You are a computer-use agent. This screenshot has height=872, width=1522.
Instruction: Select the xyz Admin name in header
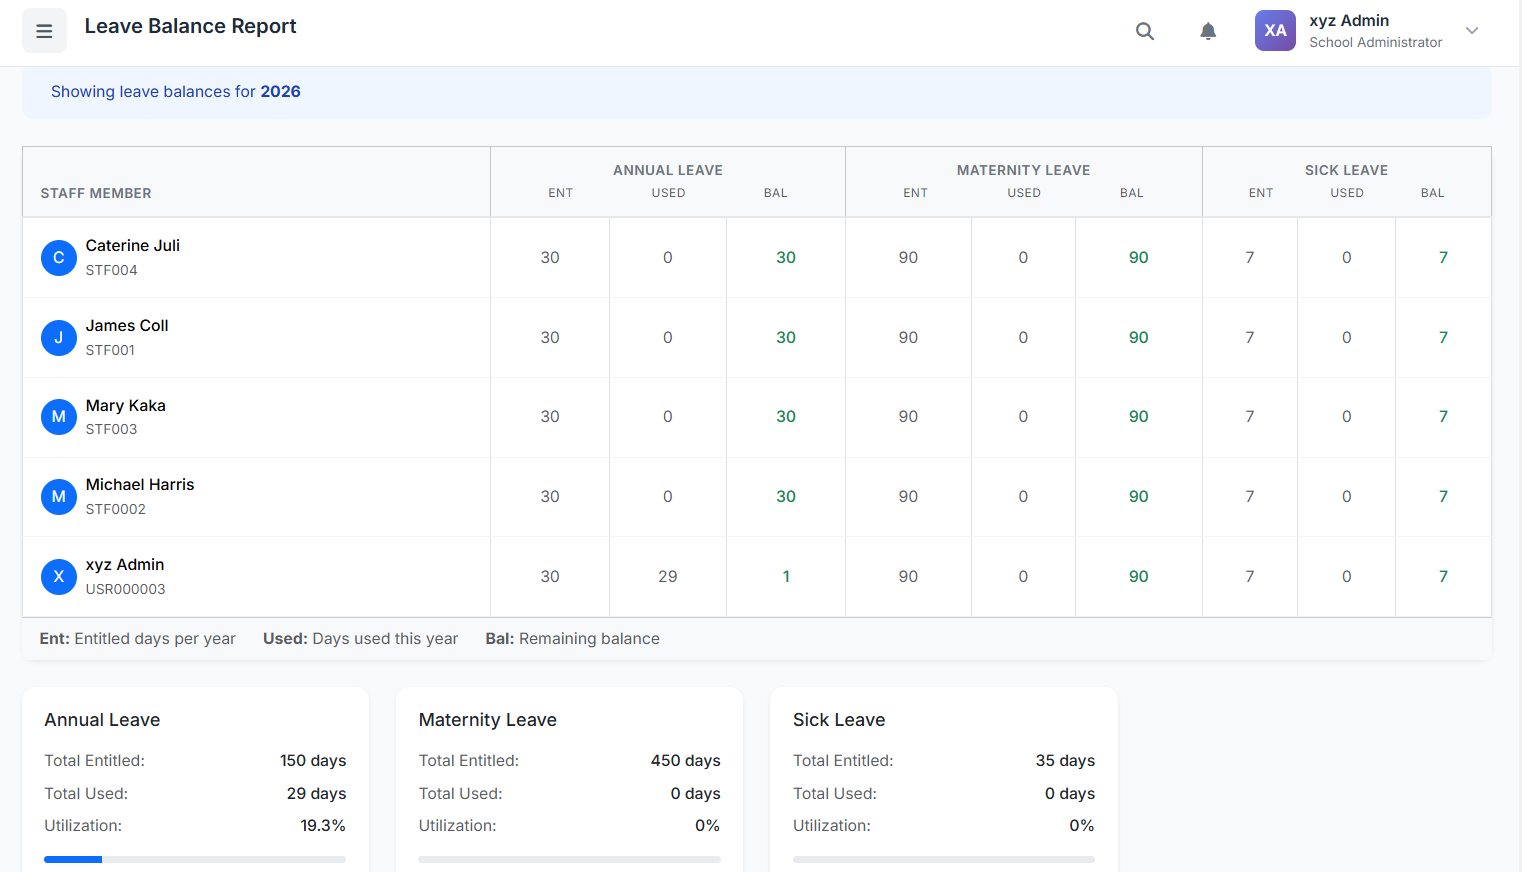(x=1348, y=21)
